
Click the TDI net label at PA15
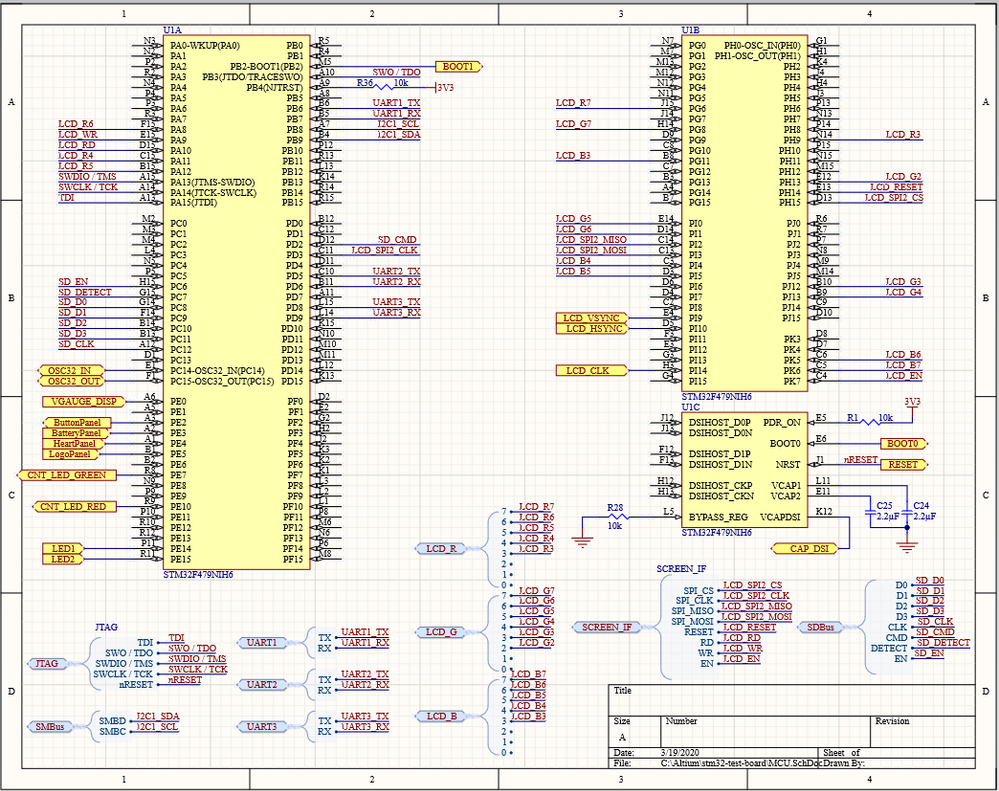pos(66,197)
